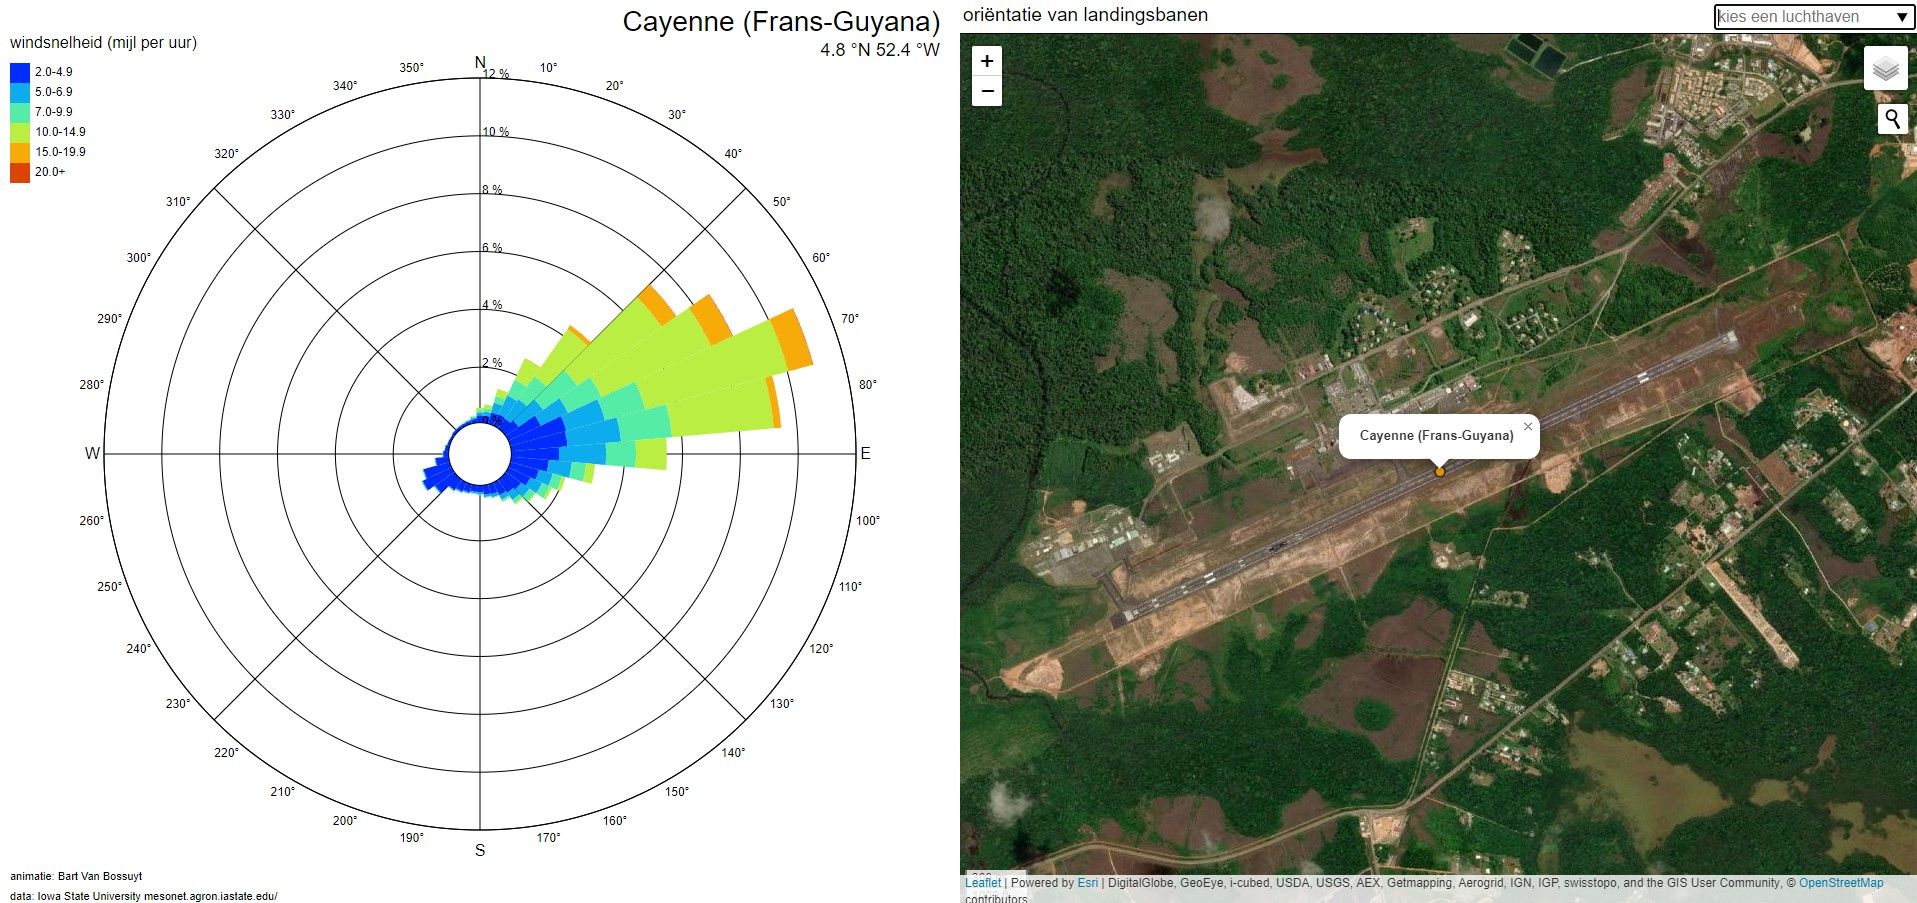Zoom out on the map
Image resolution: width=1917 pixels, height=903 pixels.
coord(987,91)
